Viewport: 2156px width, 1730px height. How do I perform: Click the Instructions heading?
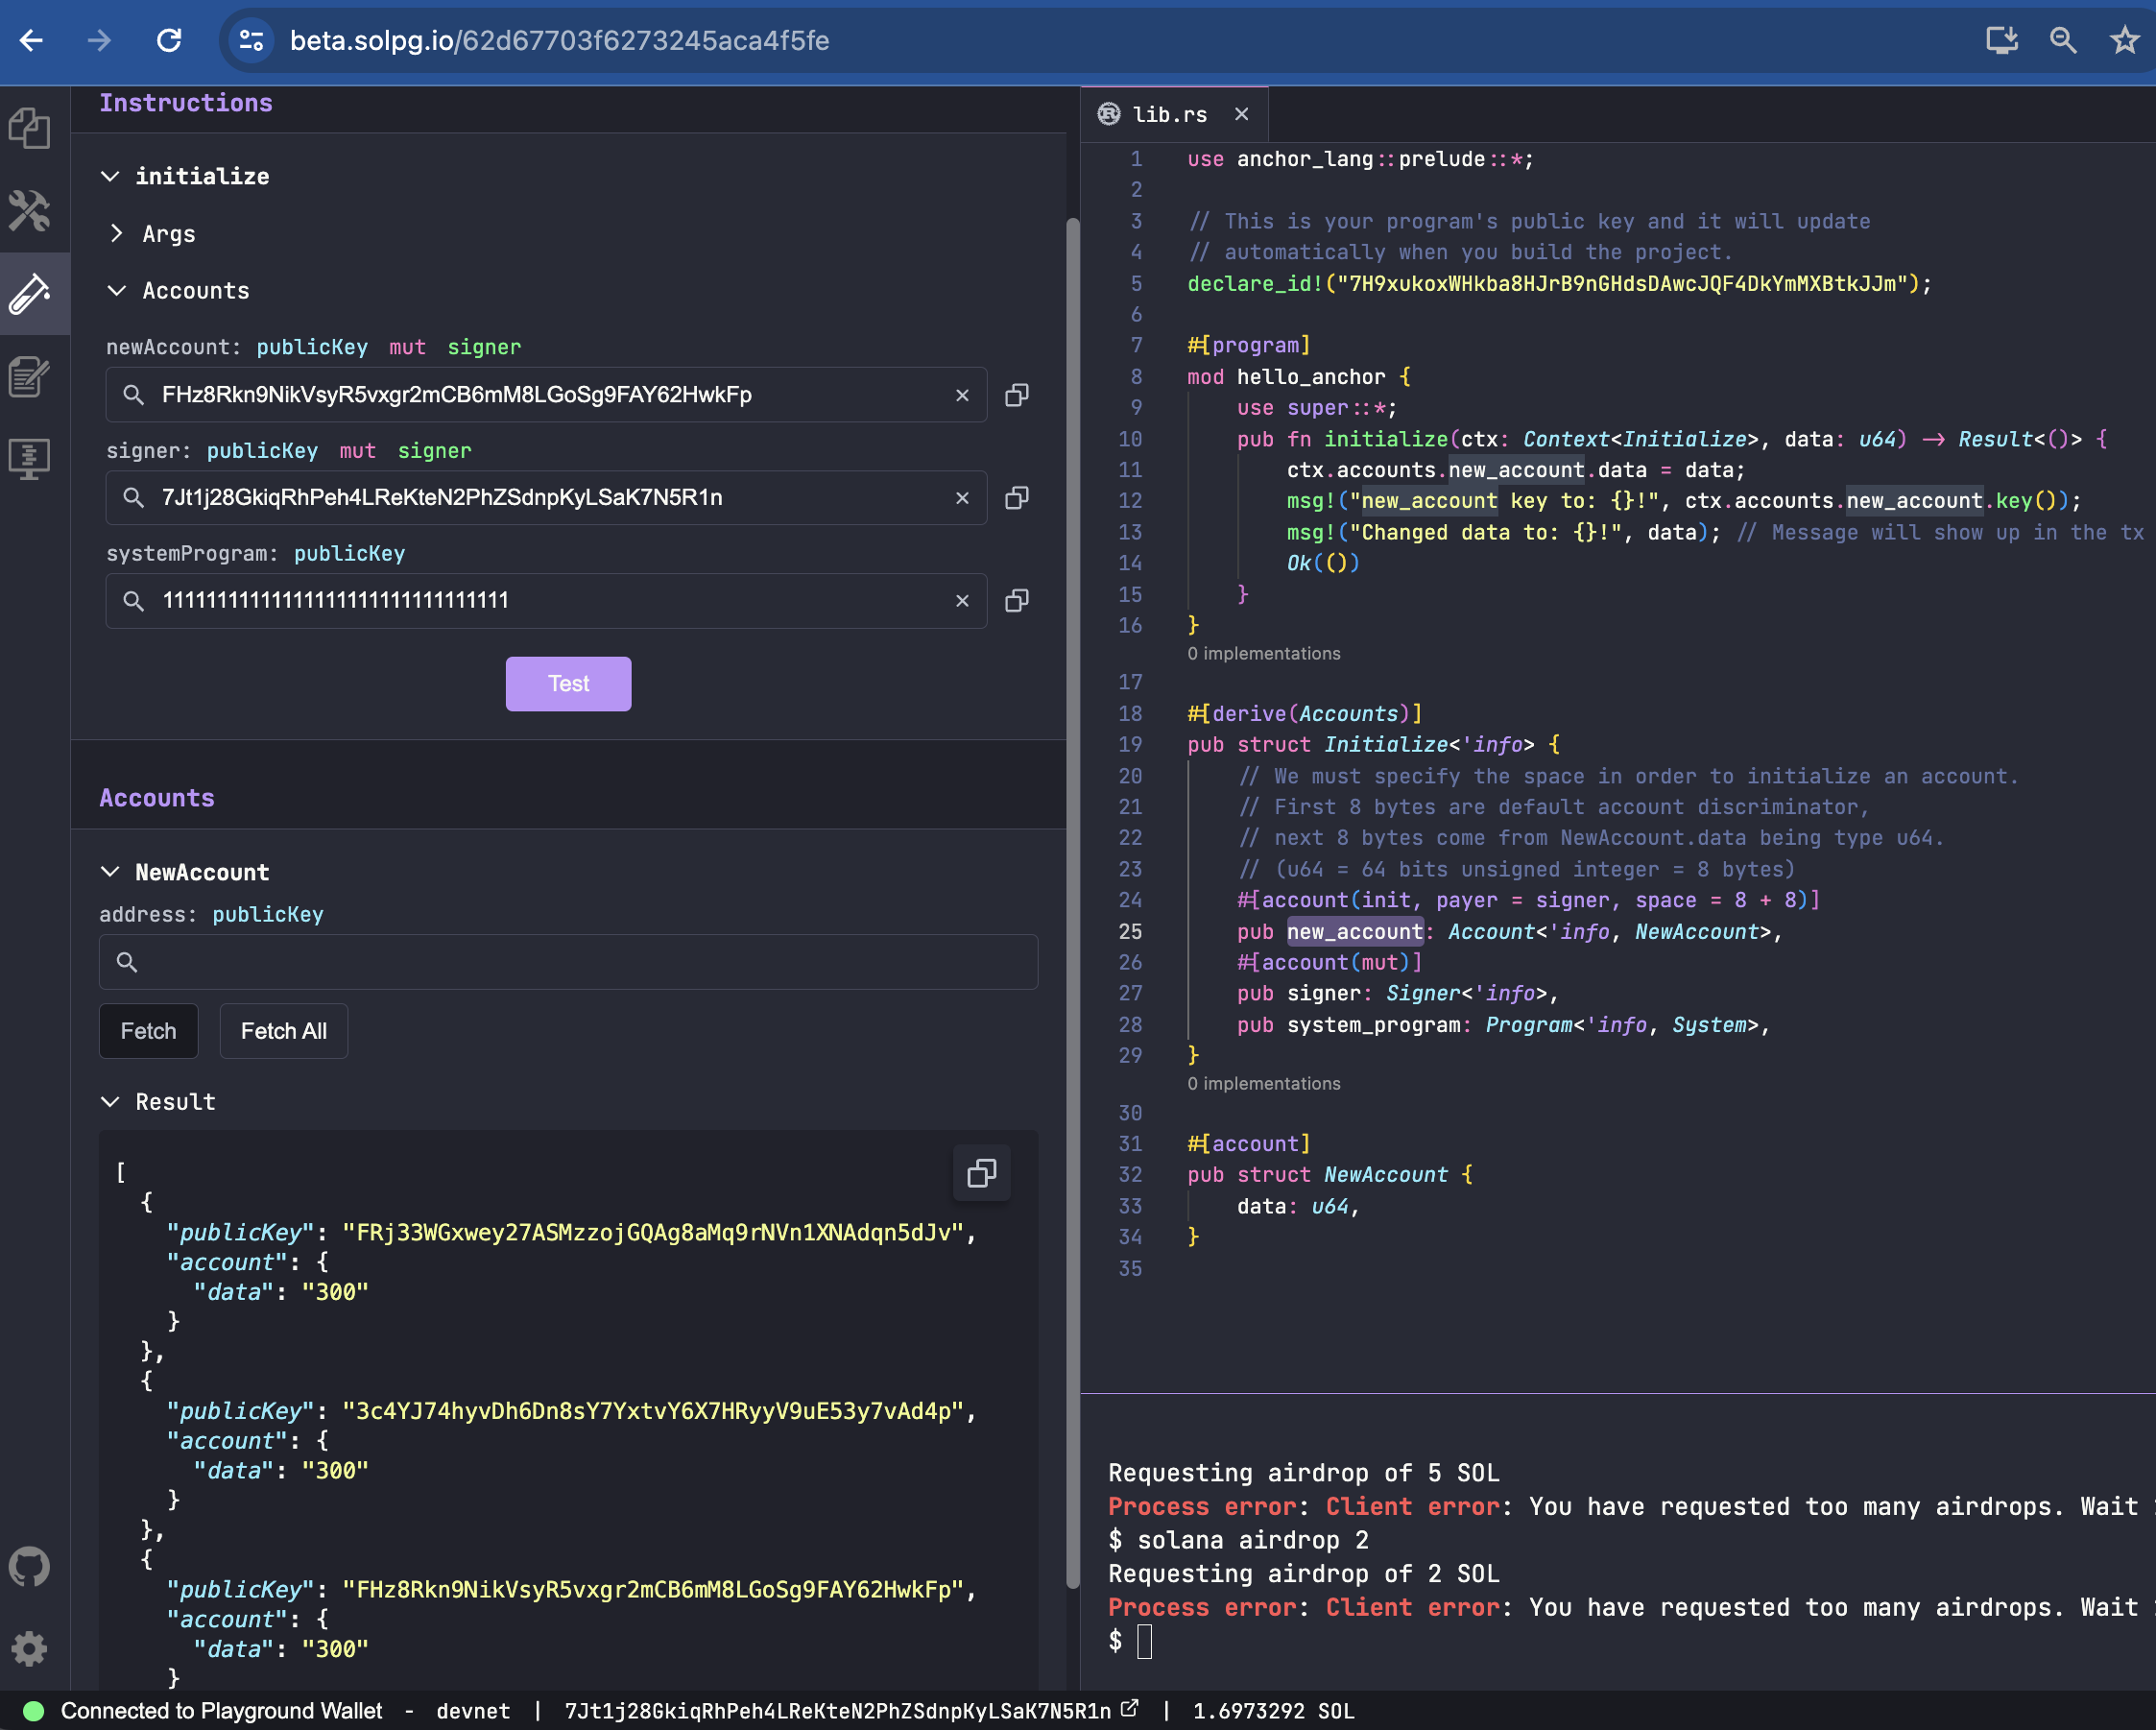coord(186,103)
